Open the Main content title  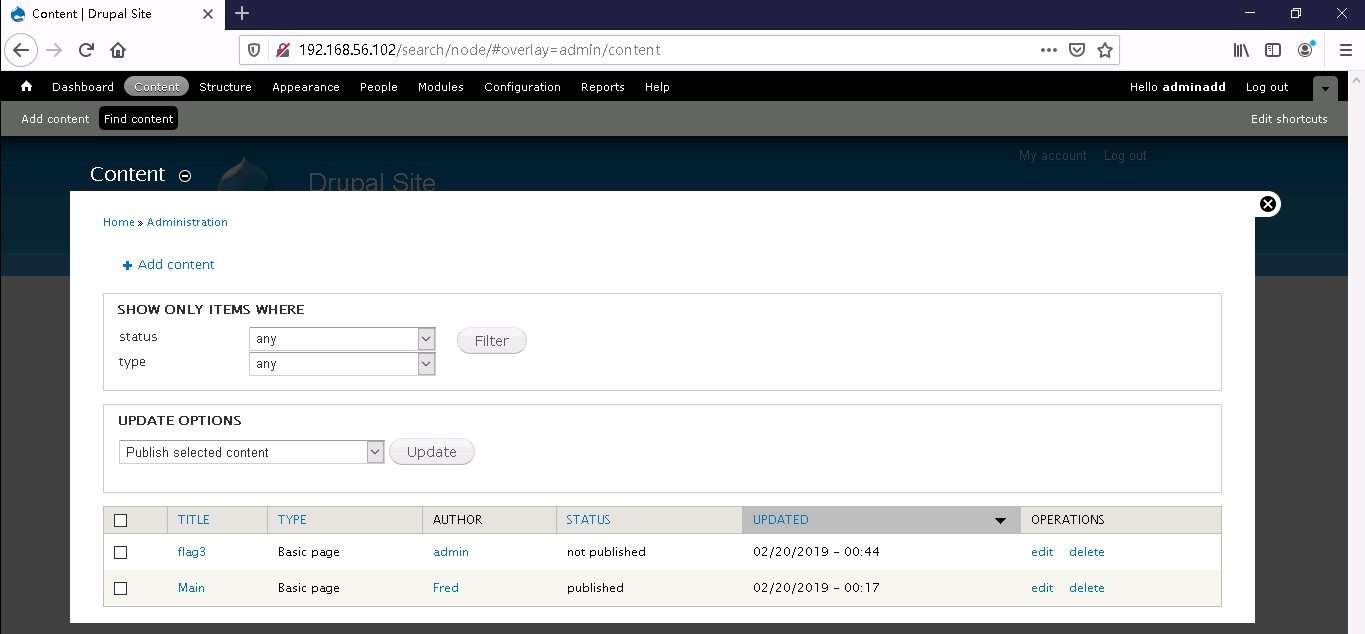(x=191, y=588)
